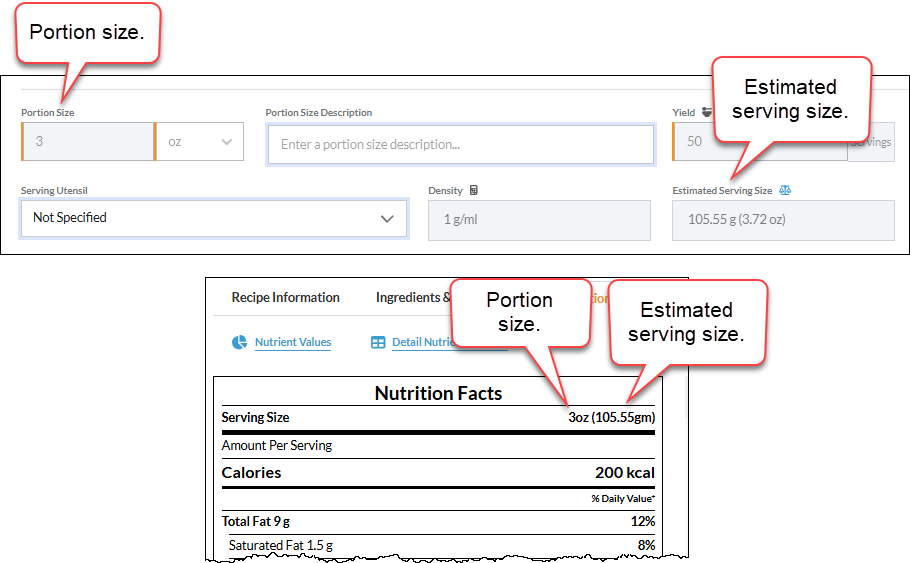Expand the Serving Utensil dropdown arrow

[x=387, y=219]
